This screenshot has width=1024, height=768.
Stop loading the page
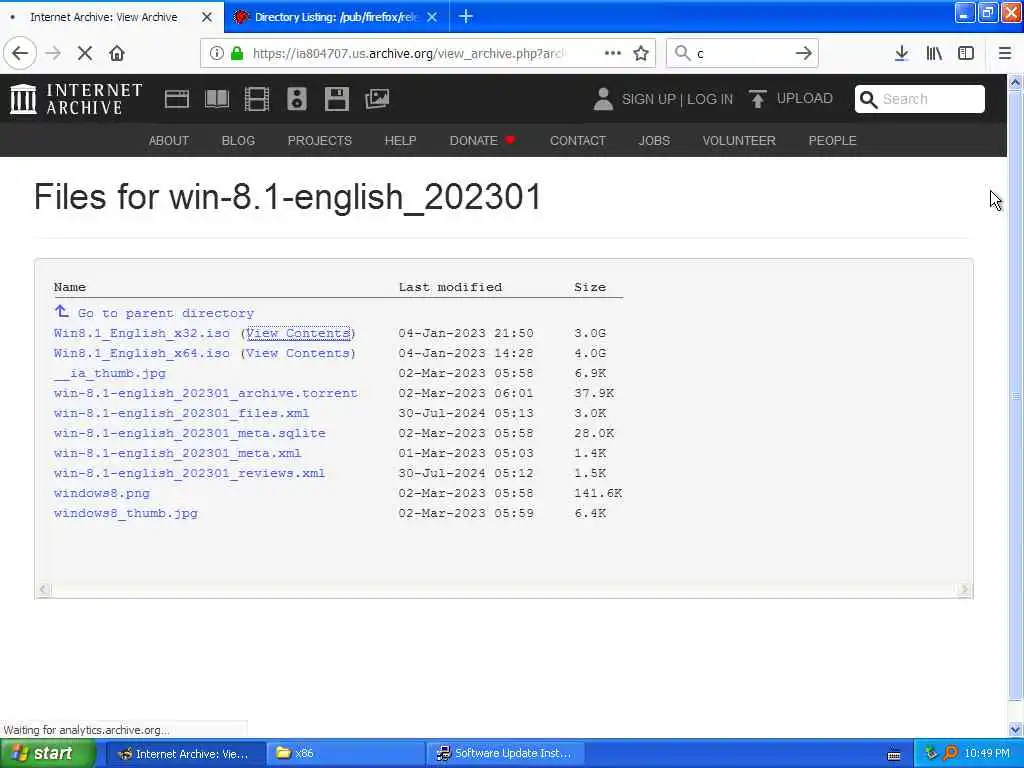(x=85, y=54)
